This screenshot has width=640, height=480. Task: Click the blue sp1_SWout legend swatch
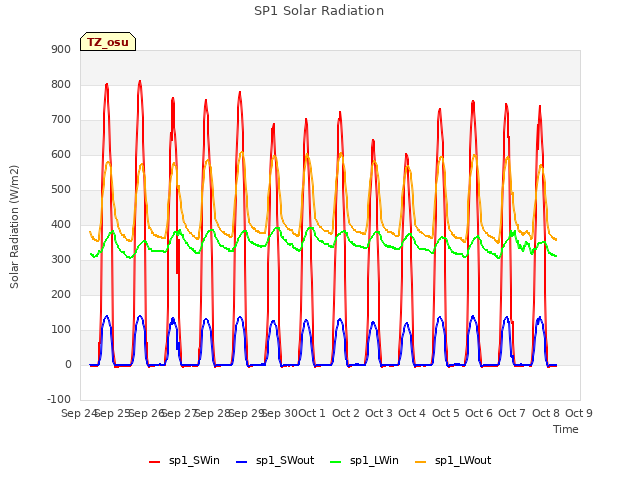tap(242, 462)
